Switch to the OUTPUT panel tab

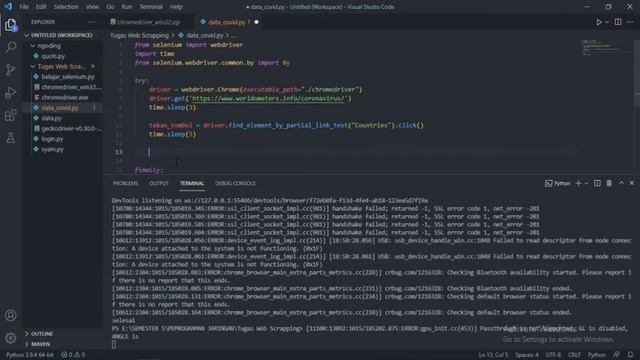click(x=159, y=183)
